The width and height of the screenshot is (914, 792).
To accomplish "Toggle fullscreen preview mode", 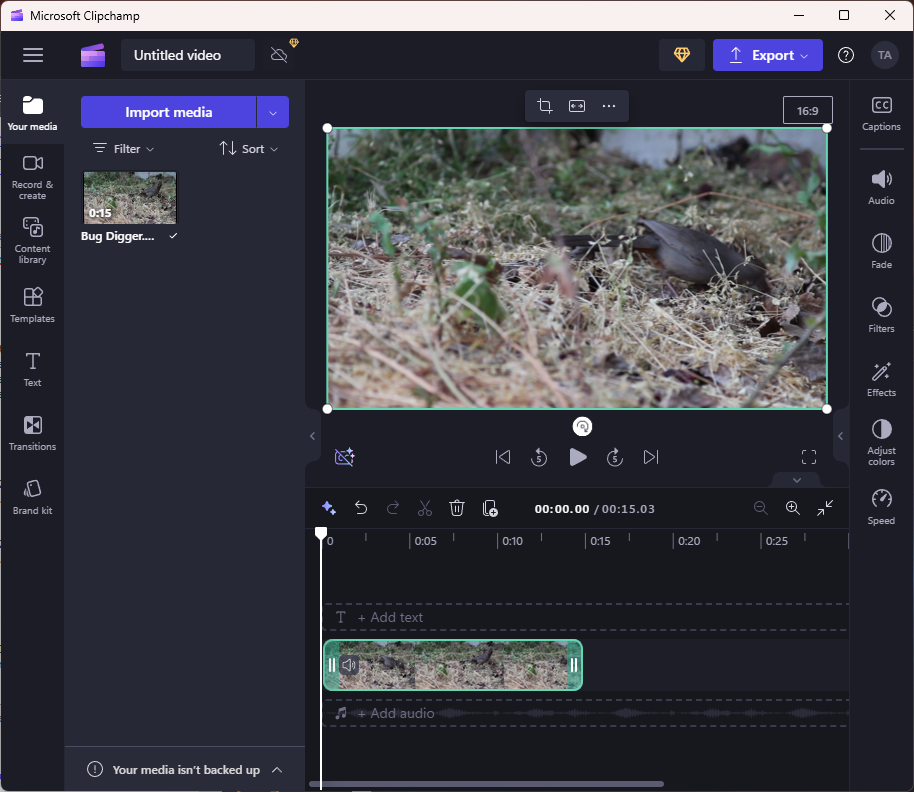I will tap(809, 457).
